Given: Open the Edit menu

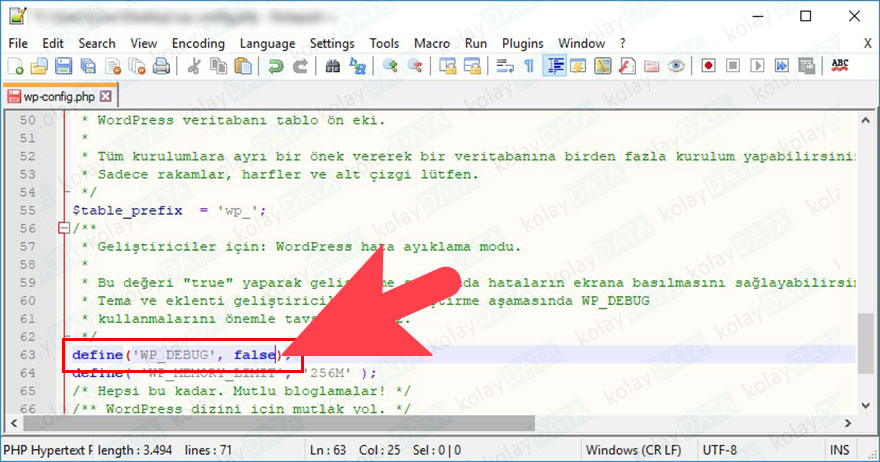Looking at the screenshot, I should (x=53, y=43).
